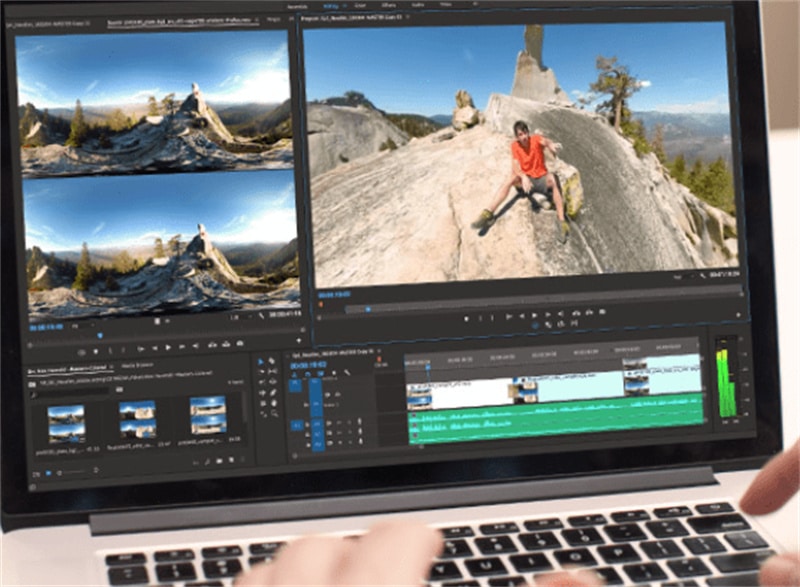The width and height of the screenshot is (800, 587).
Task: Play the clip in Source monitor
Action: [168, 347]
